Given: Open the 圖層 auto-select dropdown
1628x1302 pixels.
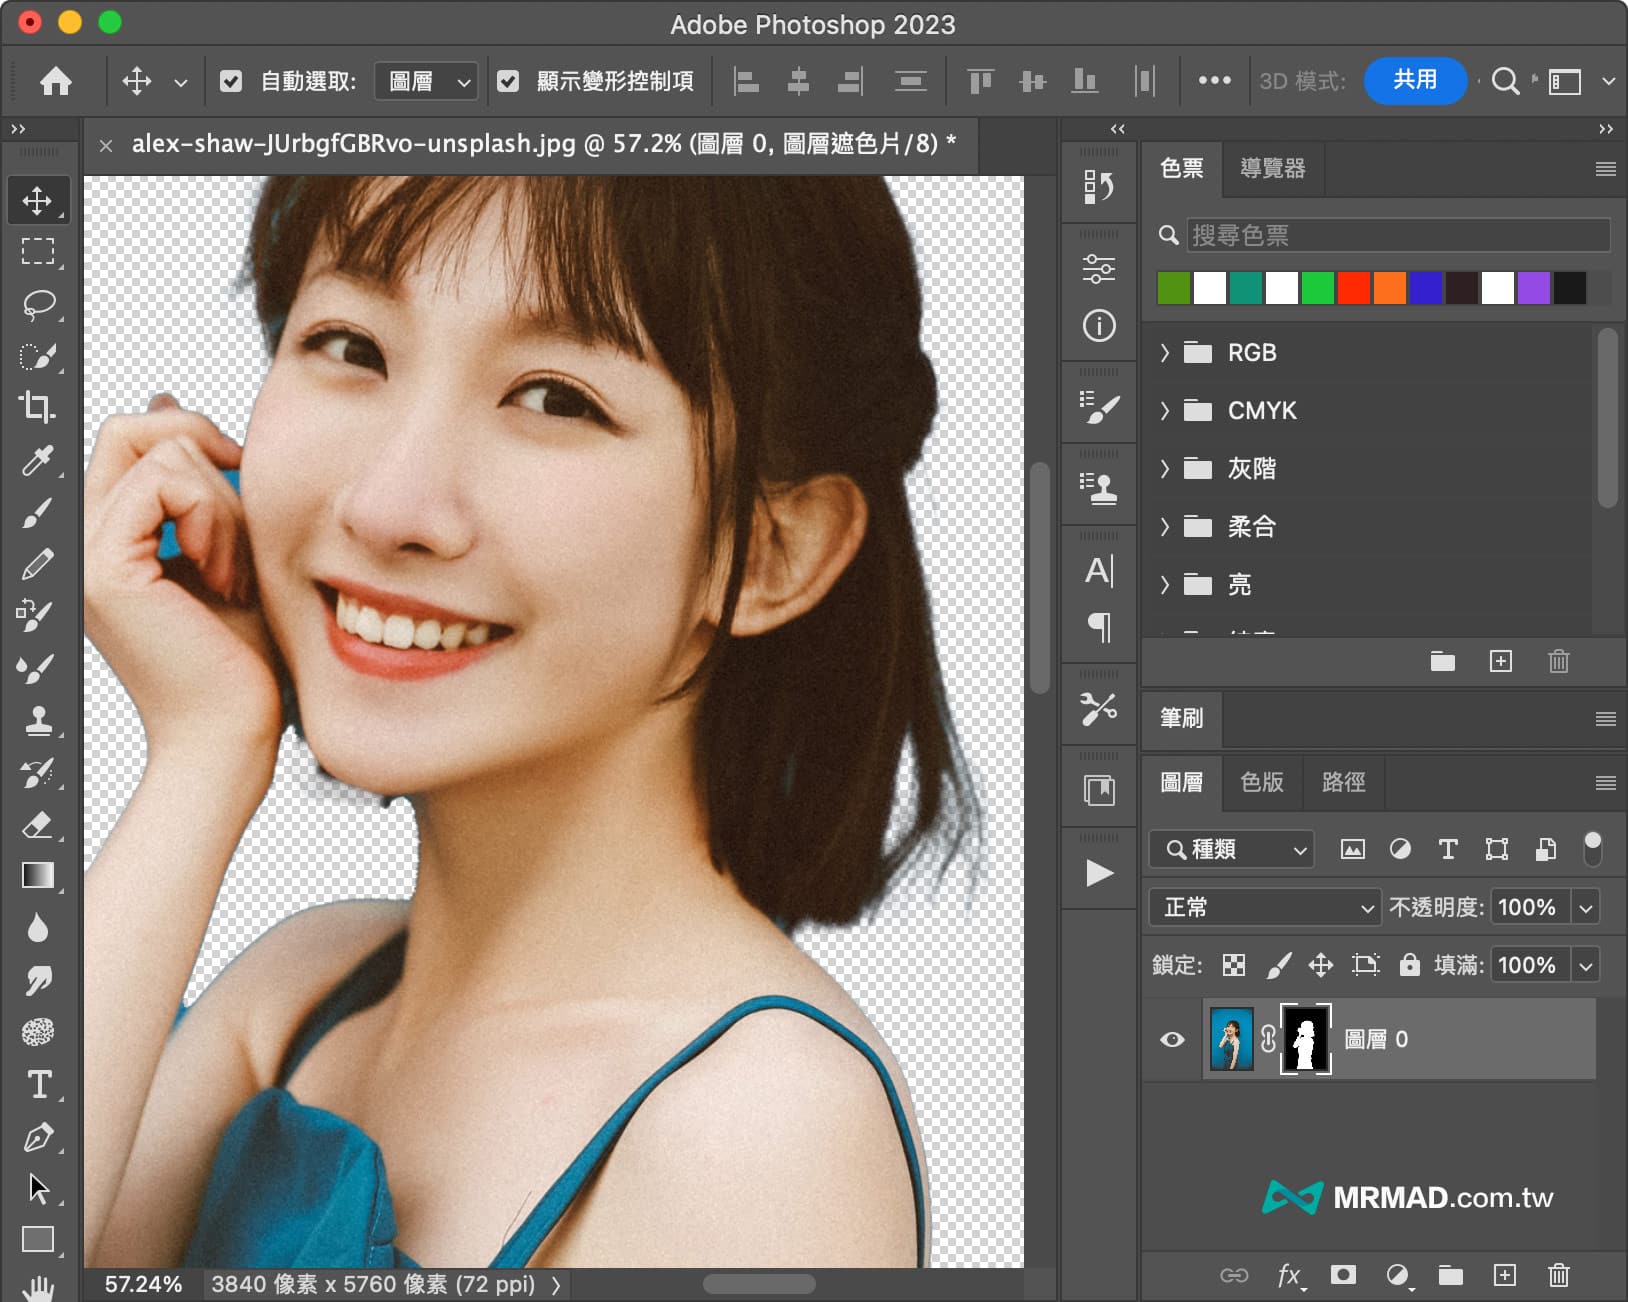Looking at the screenshot, I should (427, 81).
